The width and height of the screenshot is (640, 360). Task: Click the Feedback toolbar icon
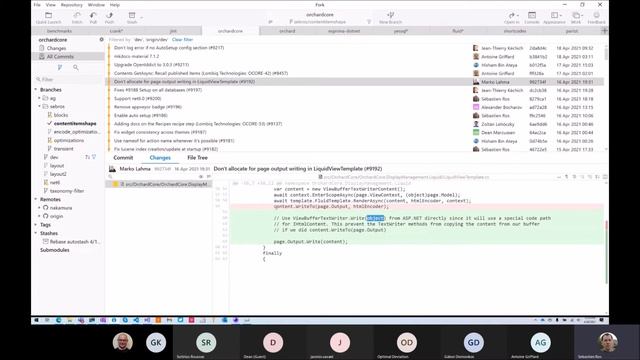tap(596, 16)
